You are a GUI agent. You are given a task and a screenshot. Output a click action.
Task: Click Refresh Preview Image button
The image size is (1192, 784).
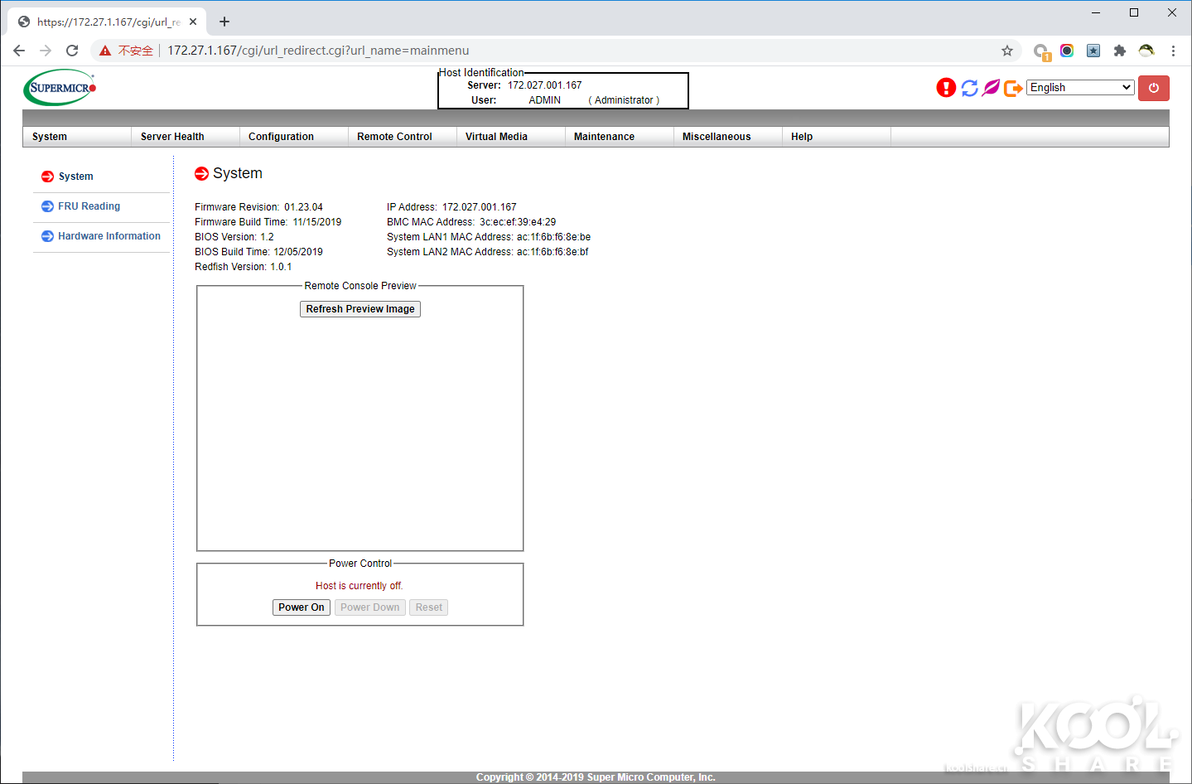360,309
